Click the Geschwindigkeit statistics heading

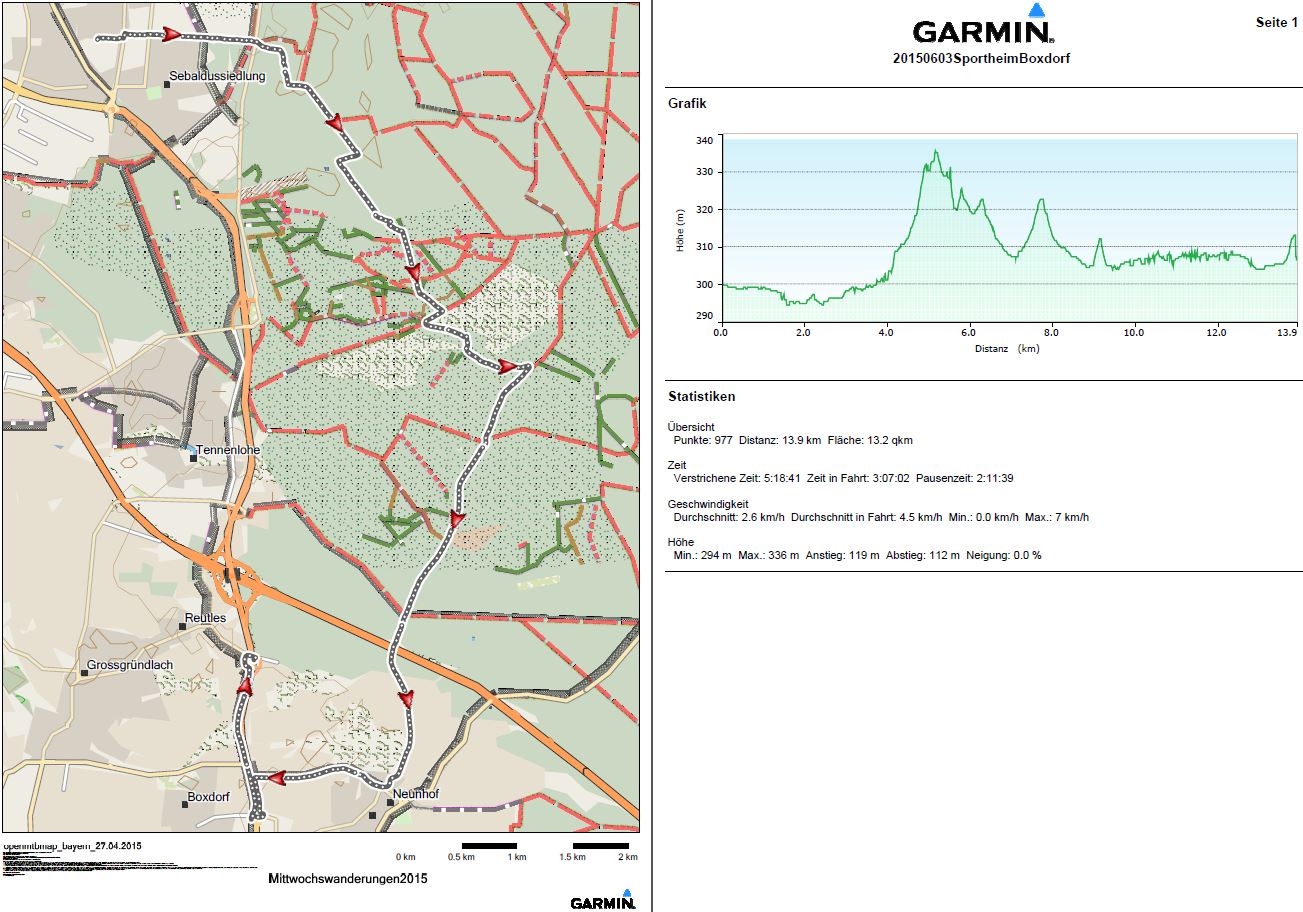pos(708,504)
